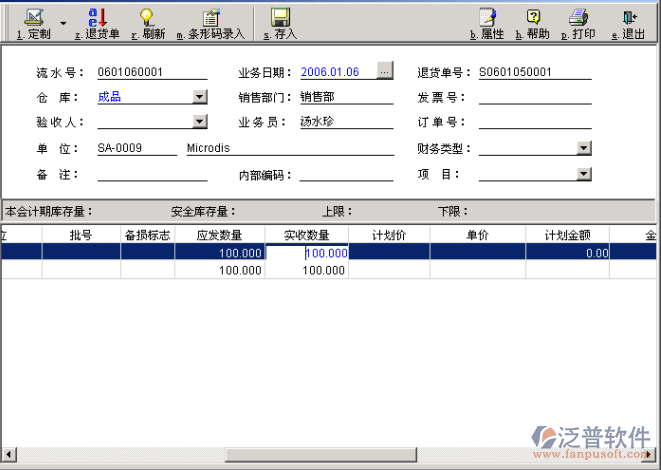Open the 仓库 warehouse dropdown
This screenshot has height=470, width=661.
tap(200, 97)
